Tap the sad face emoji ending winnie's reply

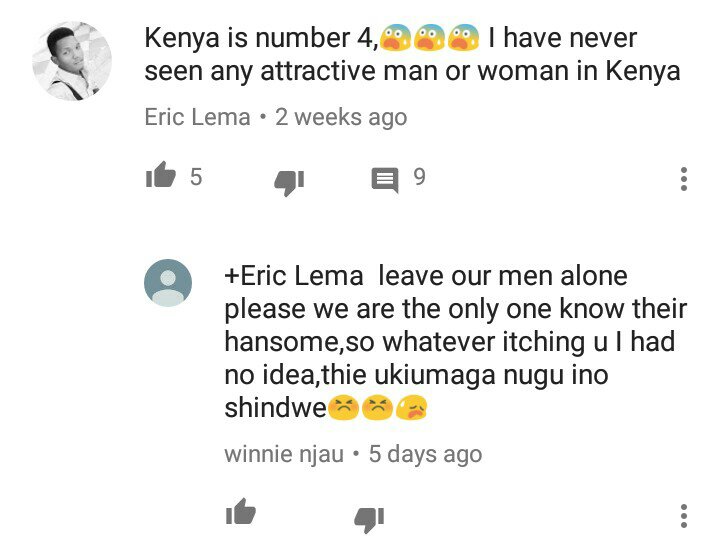pos(411,408)
